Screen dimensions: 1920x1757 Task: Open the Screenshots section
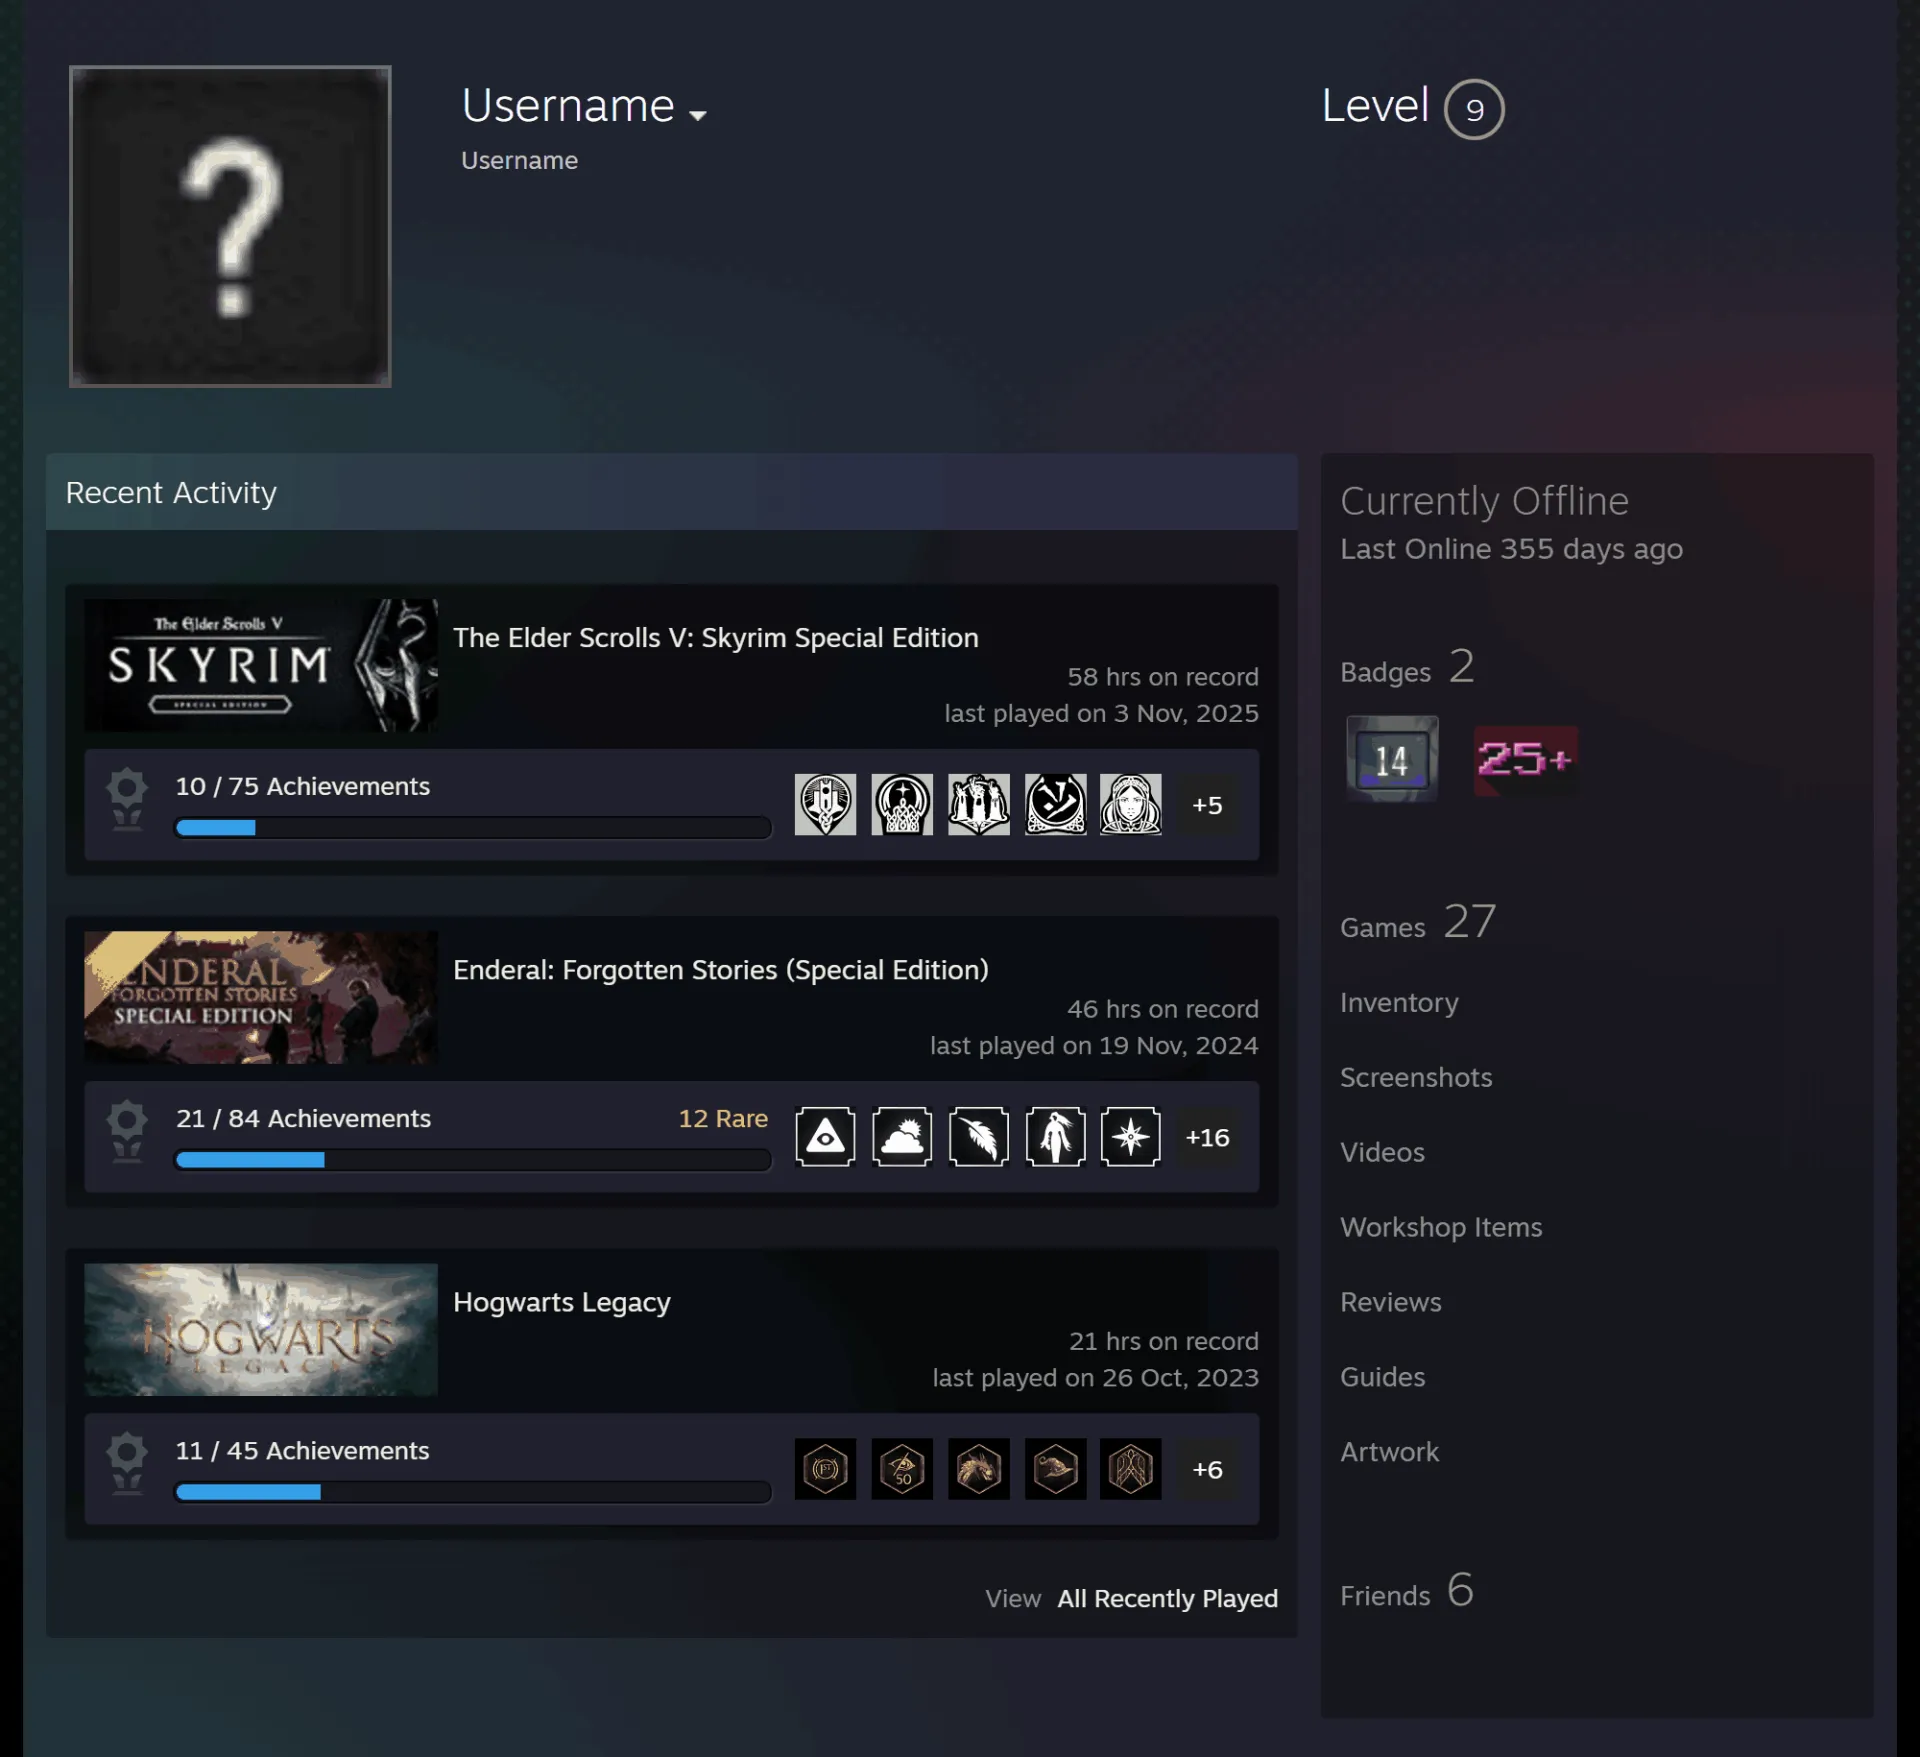tap(1416, 1077)
